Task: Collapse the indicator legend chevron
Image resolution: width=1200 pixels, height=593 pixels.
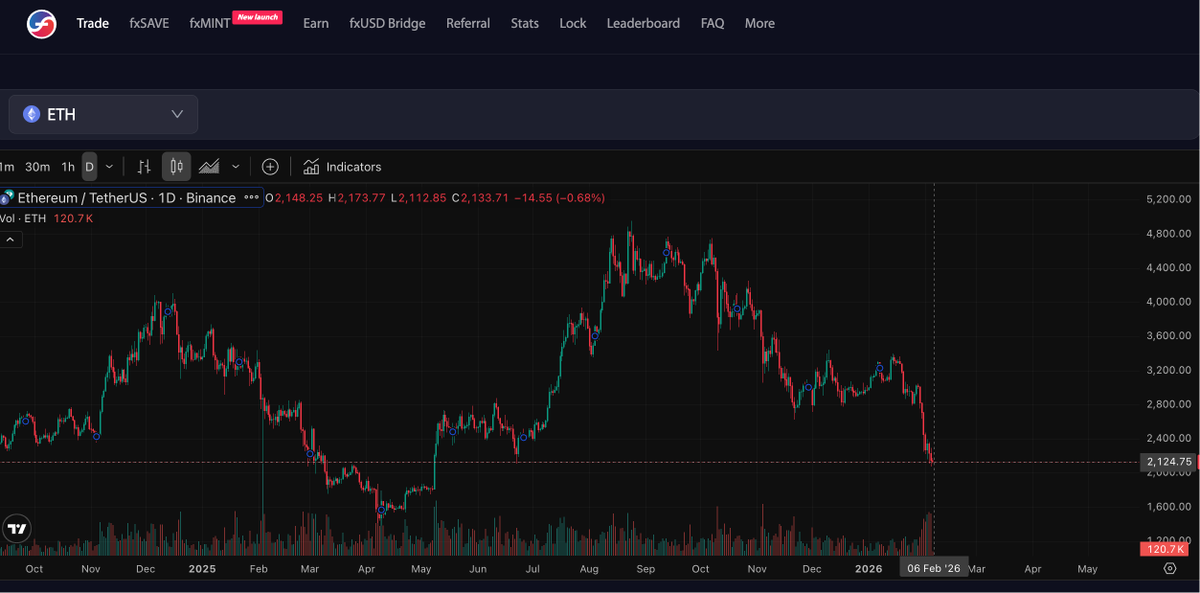Action: coord(11,240)
